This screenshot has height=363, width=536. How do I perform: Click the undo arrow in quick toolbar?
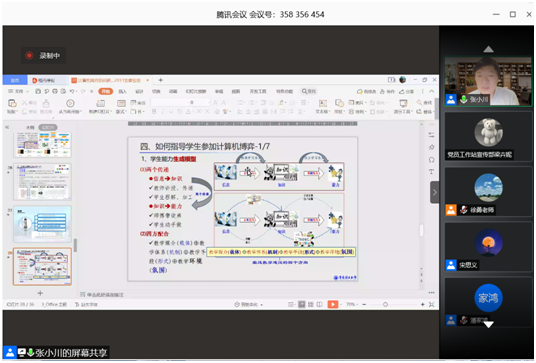point(72,91)
